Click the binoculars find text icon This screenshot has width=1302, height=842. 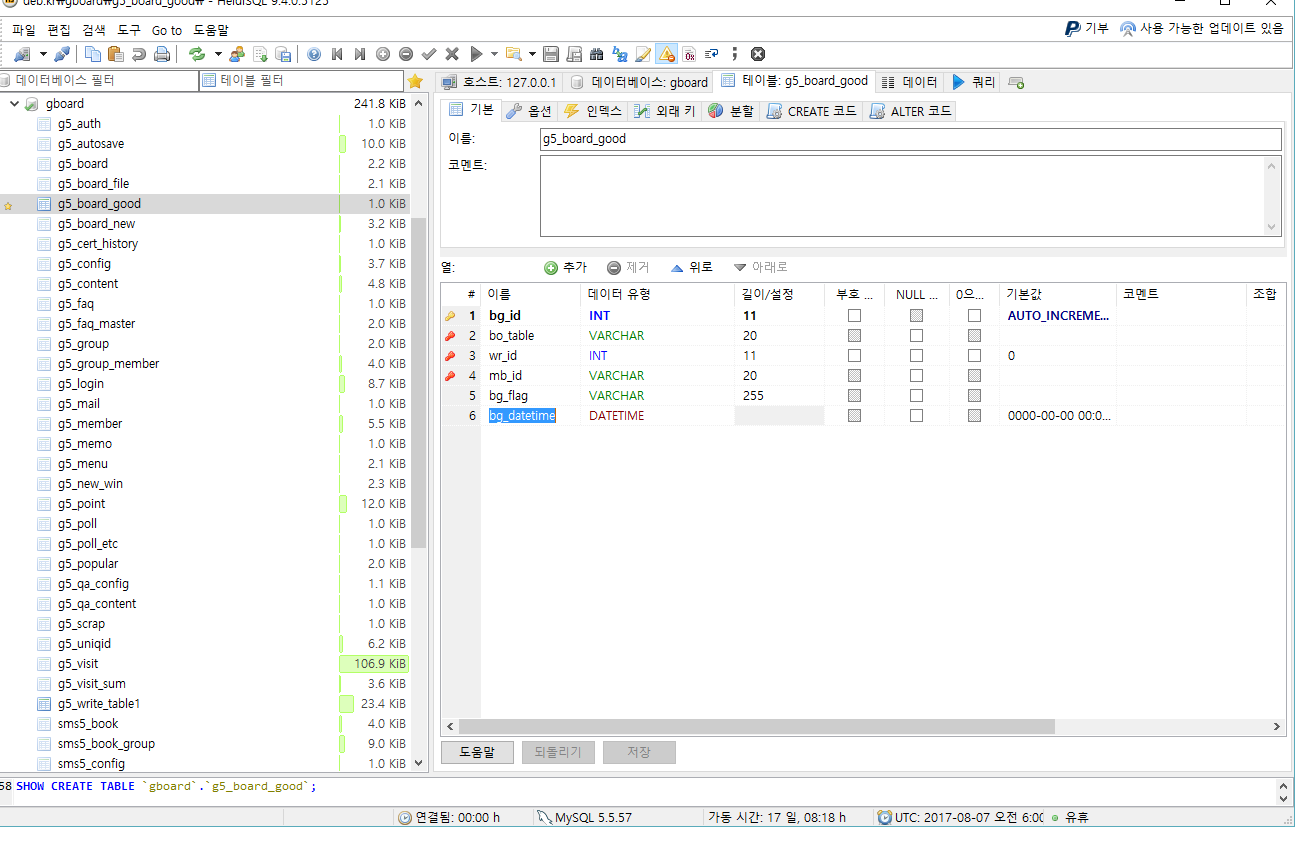[x=597, y=54]
